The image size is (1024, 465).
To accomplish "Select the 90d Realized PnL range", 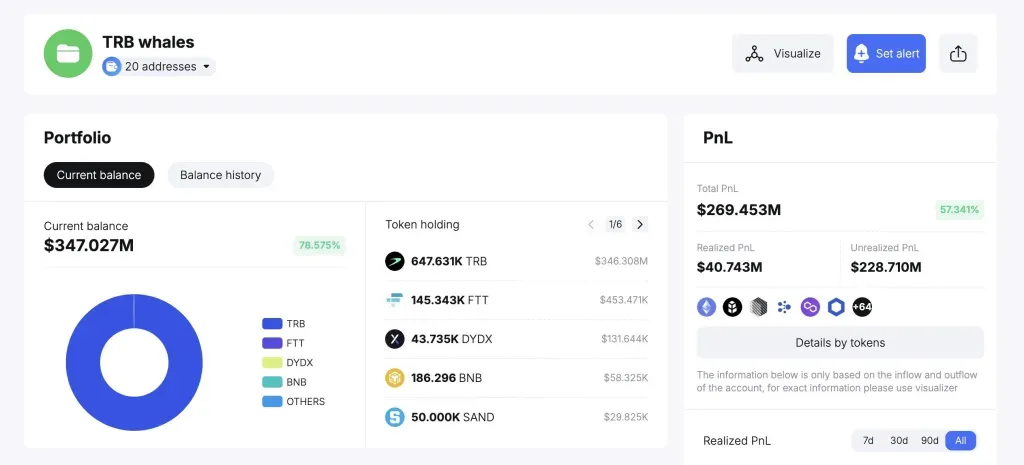I will point(930,441).
